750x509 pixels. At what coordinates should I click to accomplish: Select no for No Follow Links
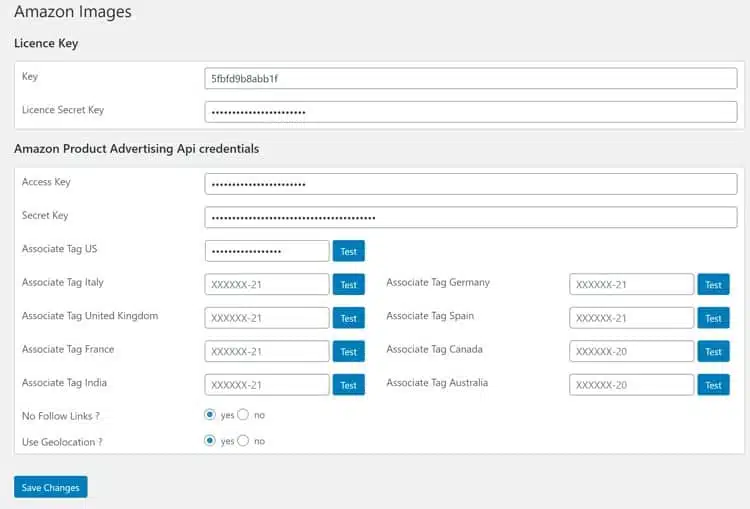243,414
